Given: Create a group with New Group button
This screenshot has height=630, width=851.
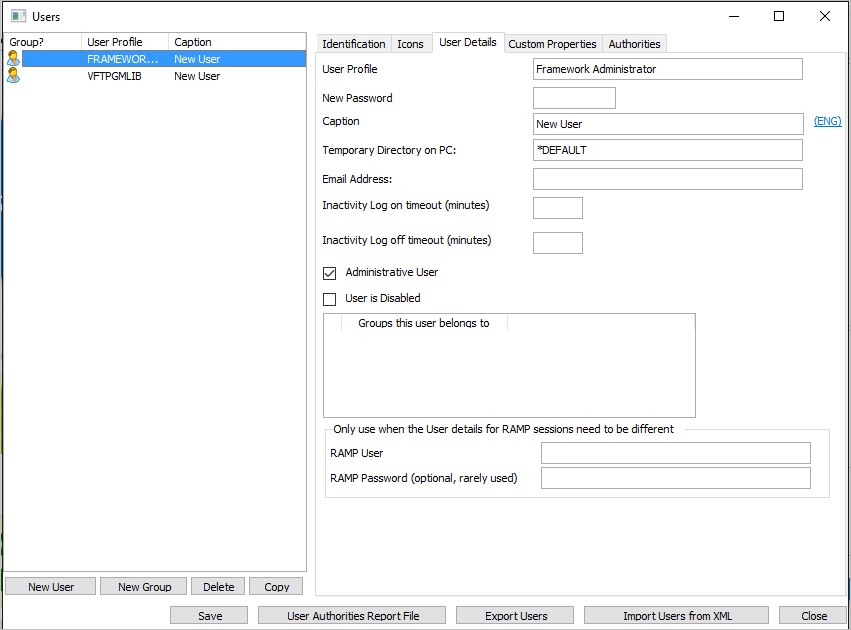Looking at the screenshot, I should (x=144, y=587).
